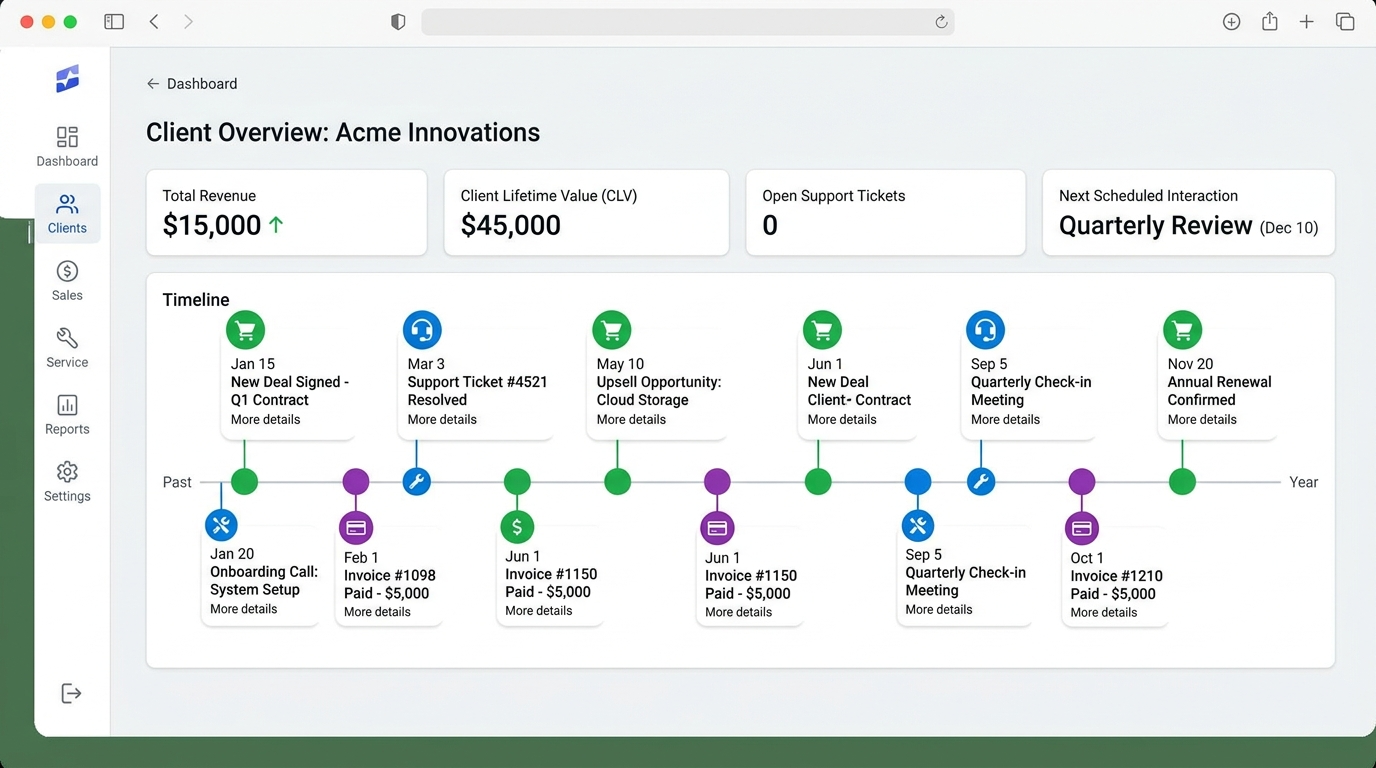Click 'Invoice #1210' text
Viewport: 1376px width, 768px height.
(x=1117, y=576)
